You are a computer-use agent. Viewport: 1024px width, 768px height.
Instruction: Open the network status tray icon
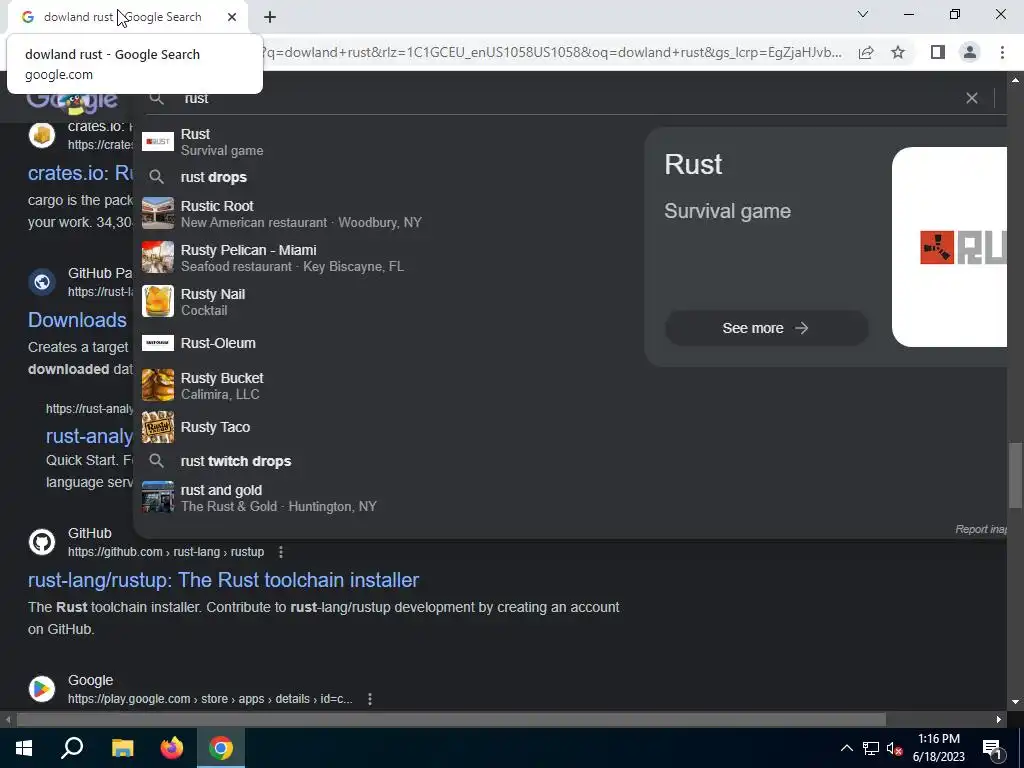coord(871,748)
